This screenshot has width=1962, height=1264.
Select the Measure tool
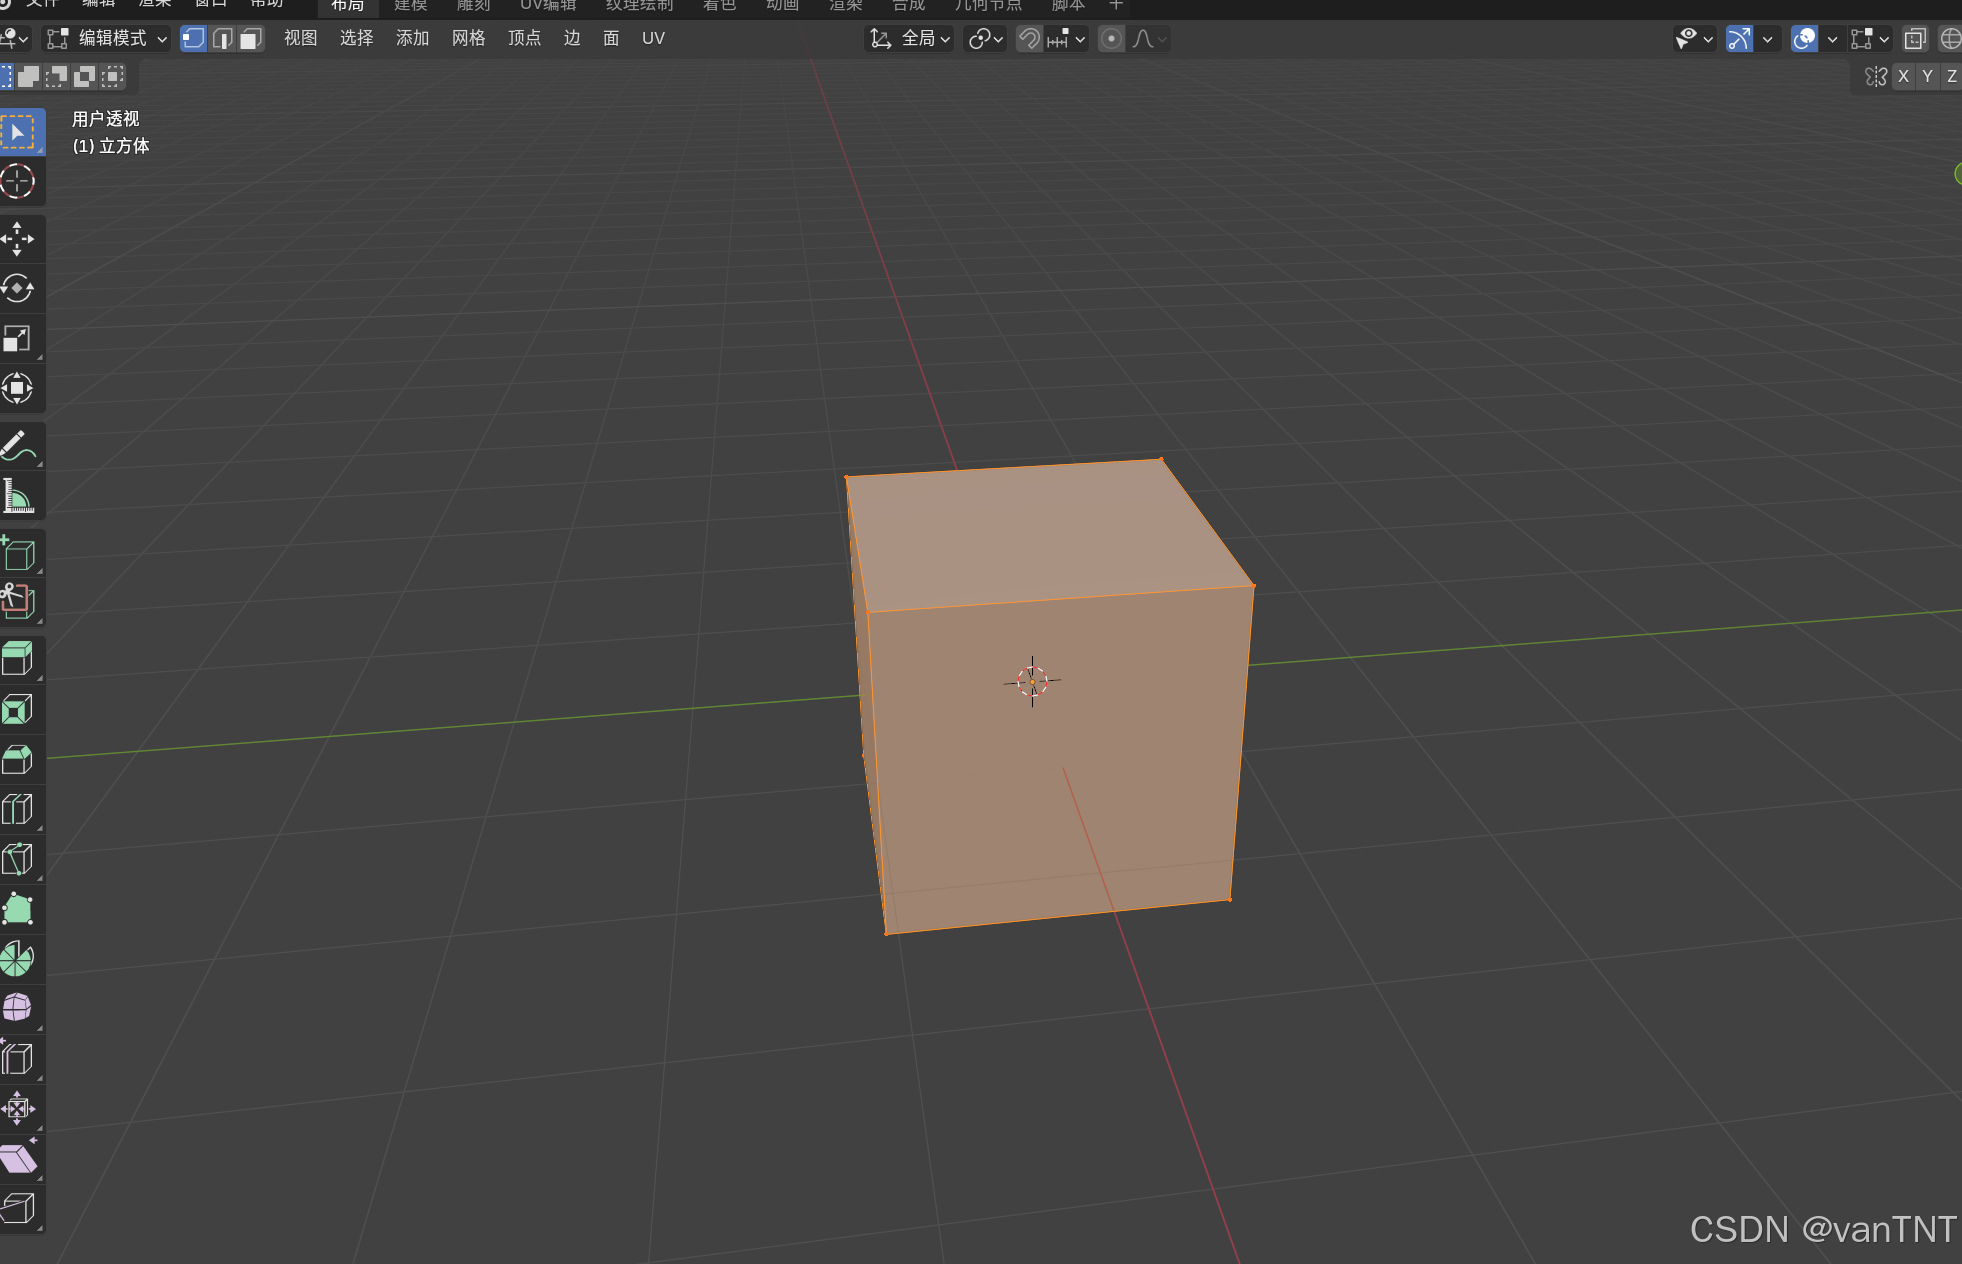pyautogui.click(x=18, y=496)
